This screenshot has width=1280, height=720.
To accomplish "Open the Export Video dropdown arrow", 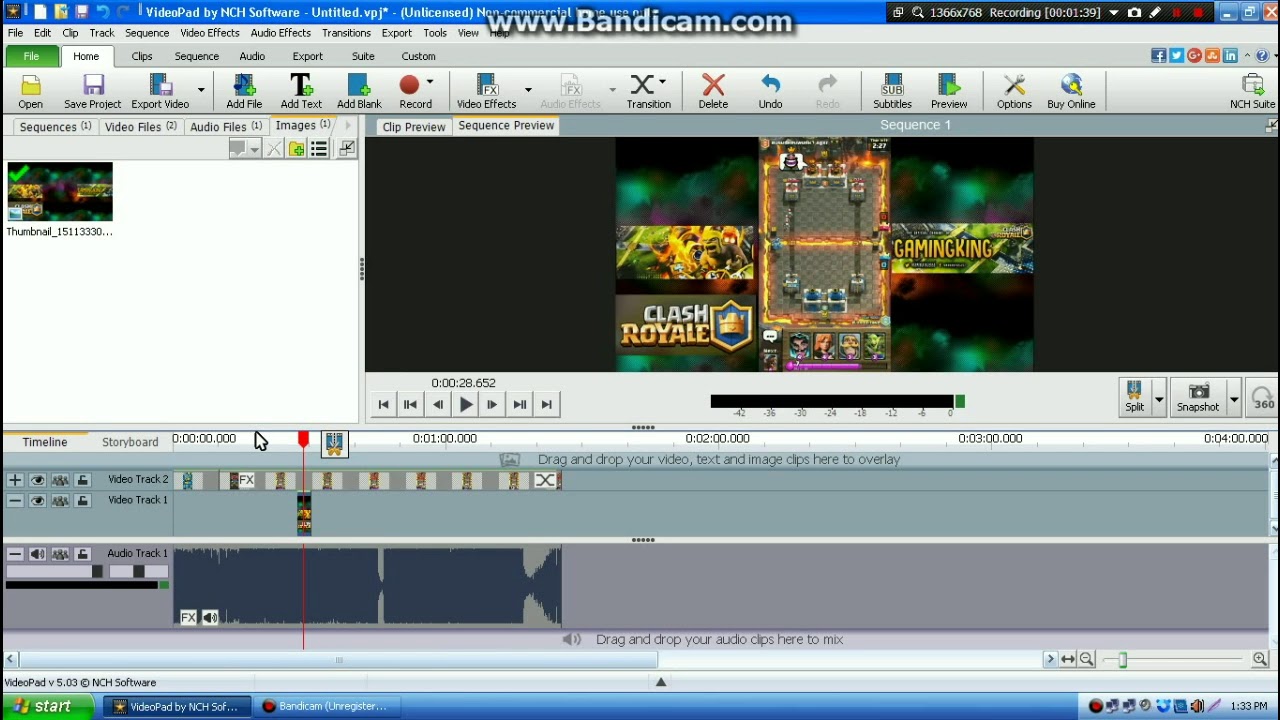I will point(201,90).
